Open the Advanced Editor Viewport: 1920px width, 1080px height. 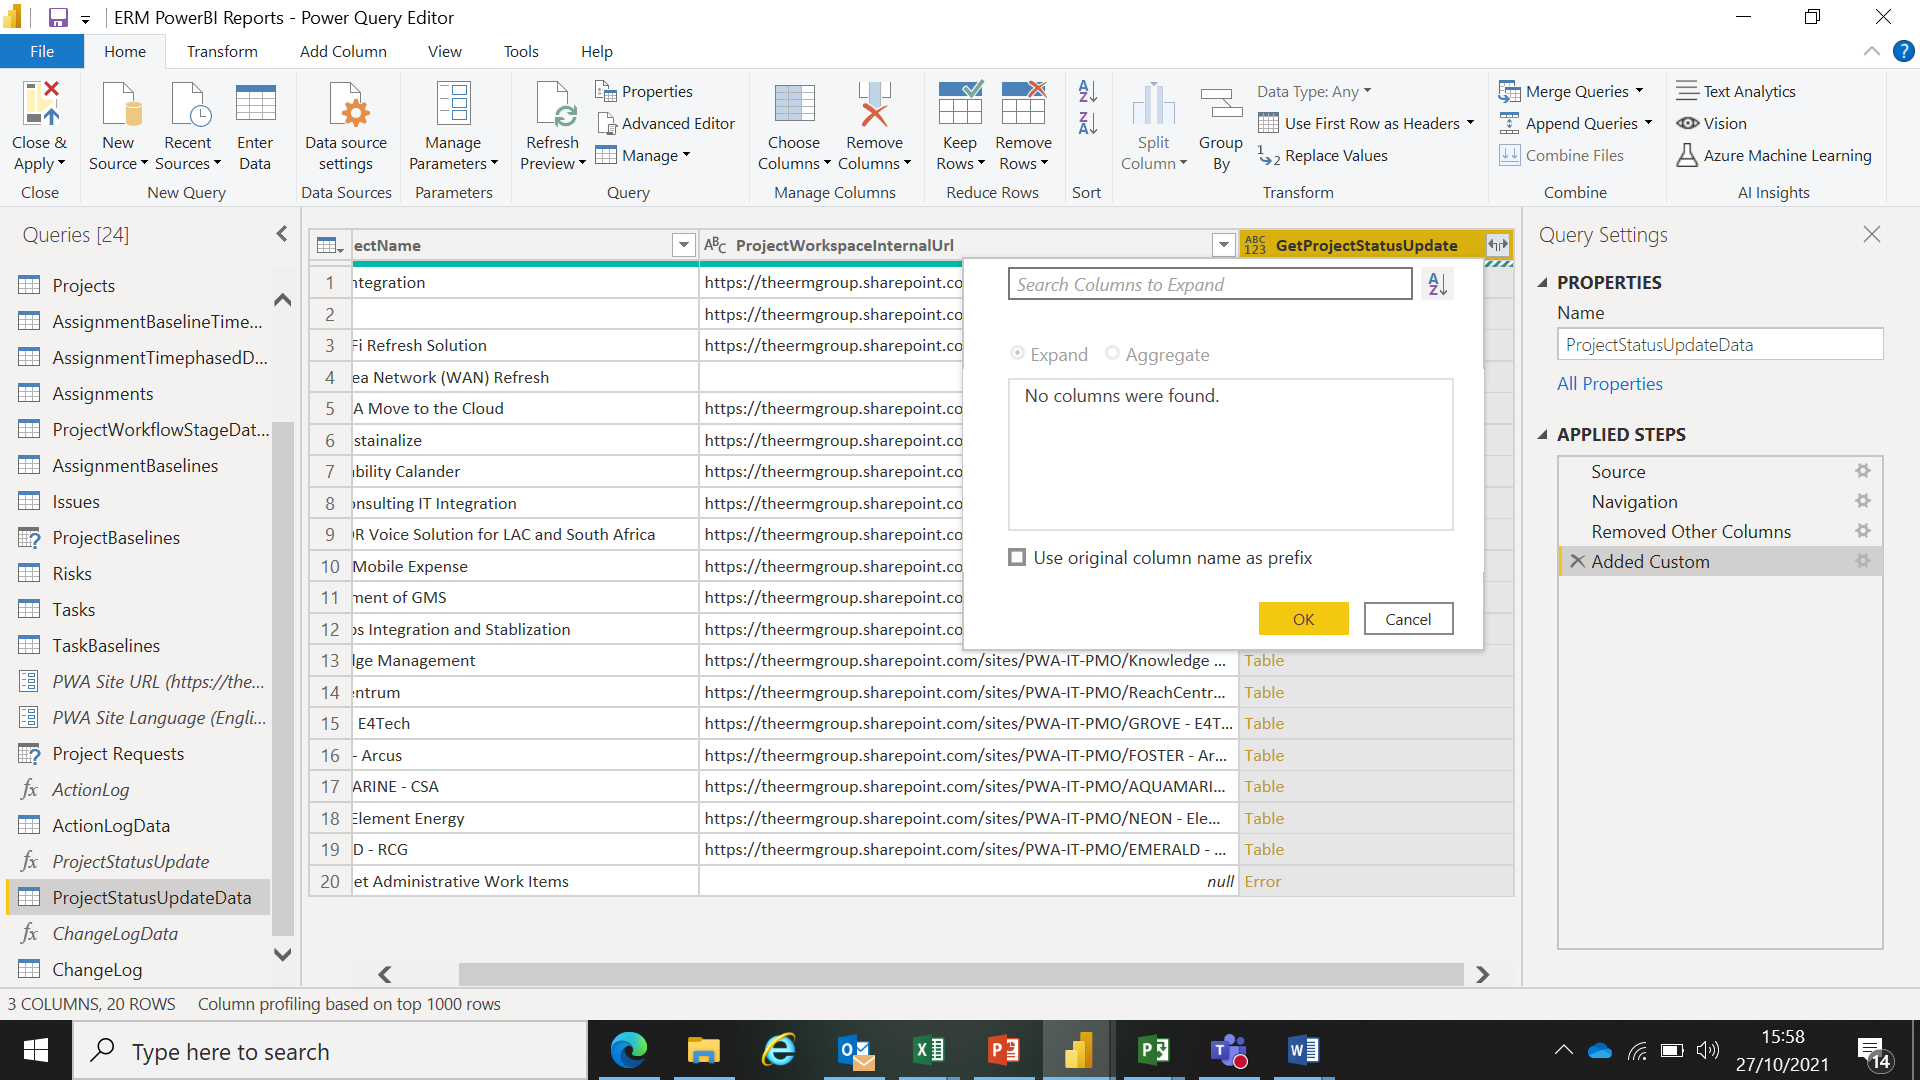pos(666,123)
